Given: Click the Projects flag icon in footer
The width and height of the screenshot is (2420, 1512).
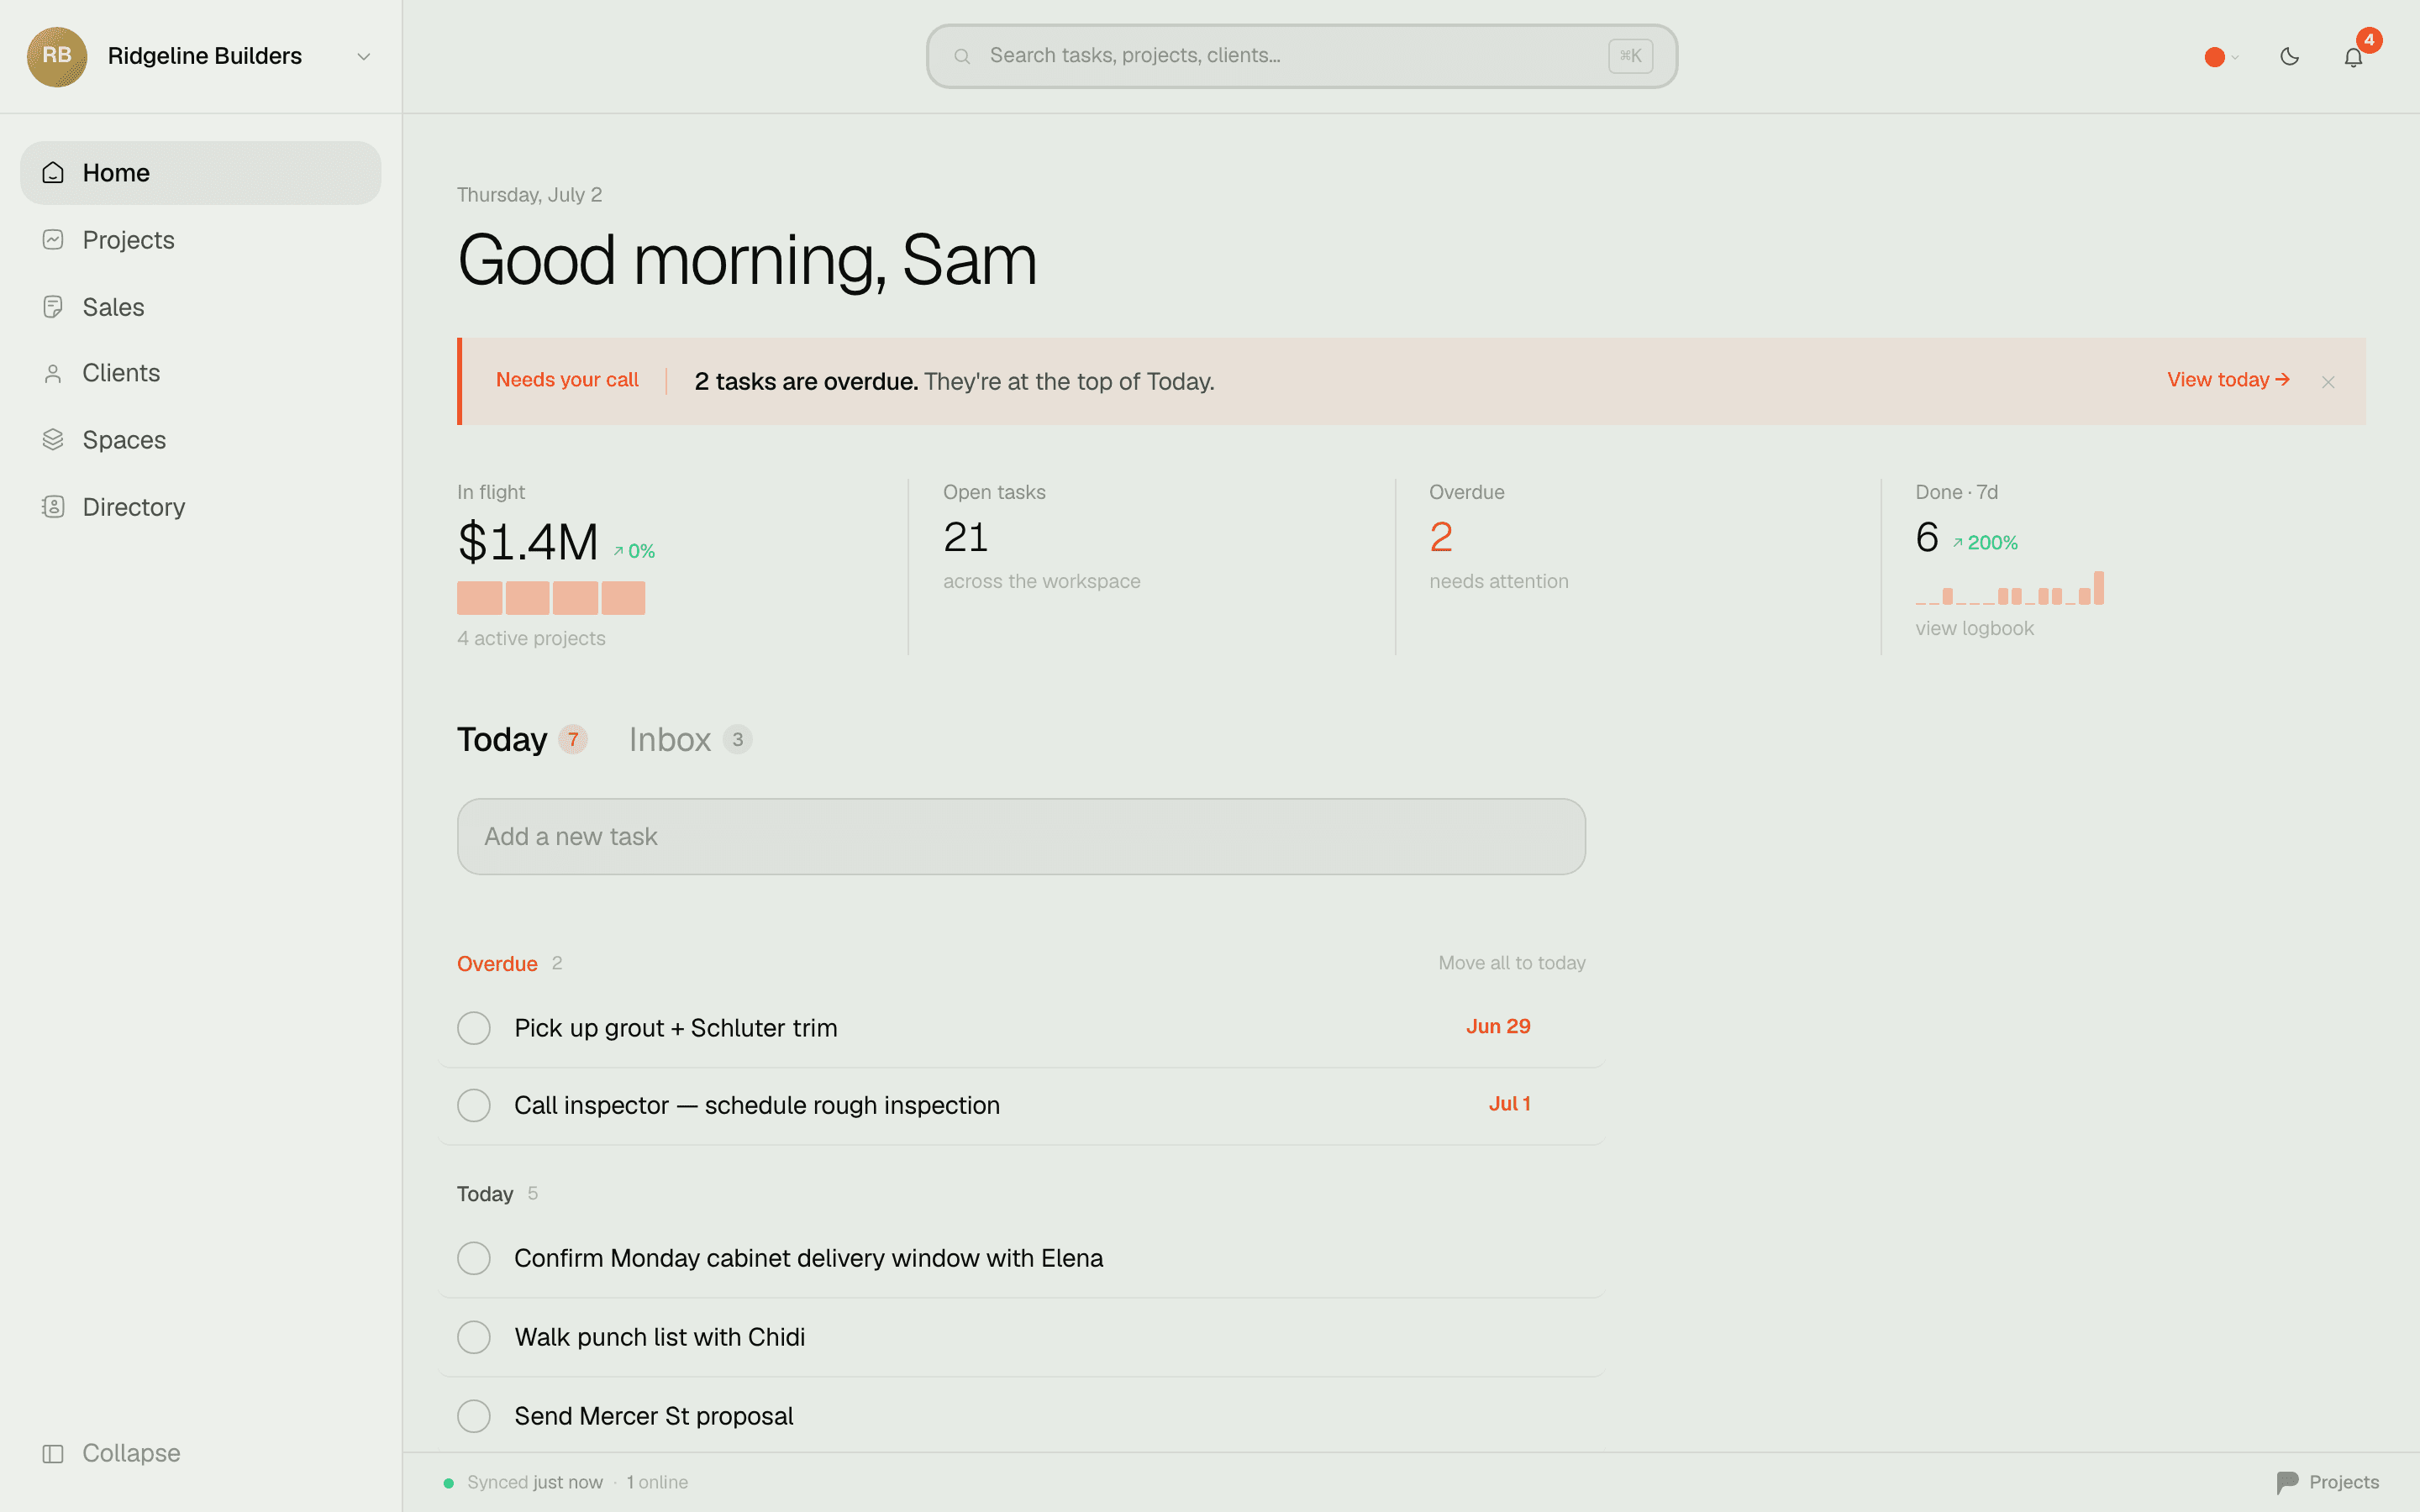Looking at the screenshot, I should [x=2287, y=1483].
